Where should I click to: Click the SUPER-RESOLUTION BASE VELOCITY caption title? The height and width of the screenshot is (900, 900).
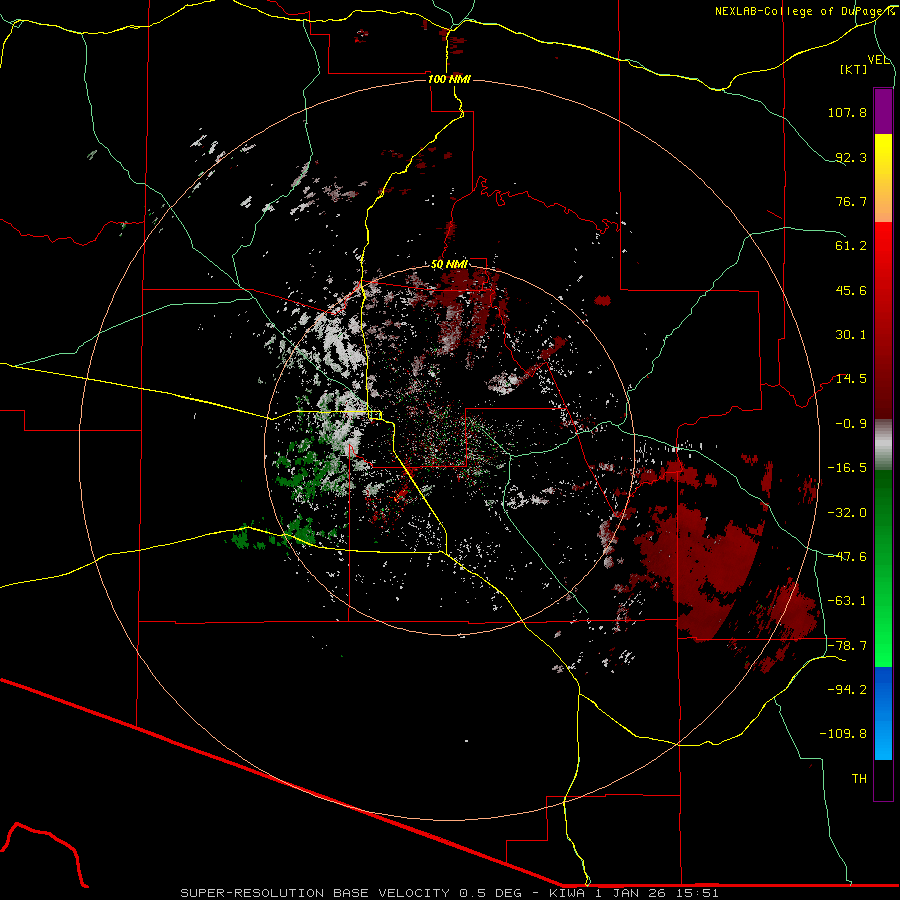tap(315, 893)
